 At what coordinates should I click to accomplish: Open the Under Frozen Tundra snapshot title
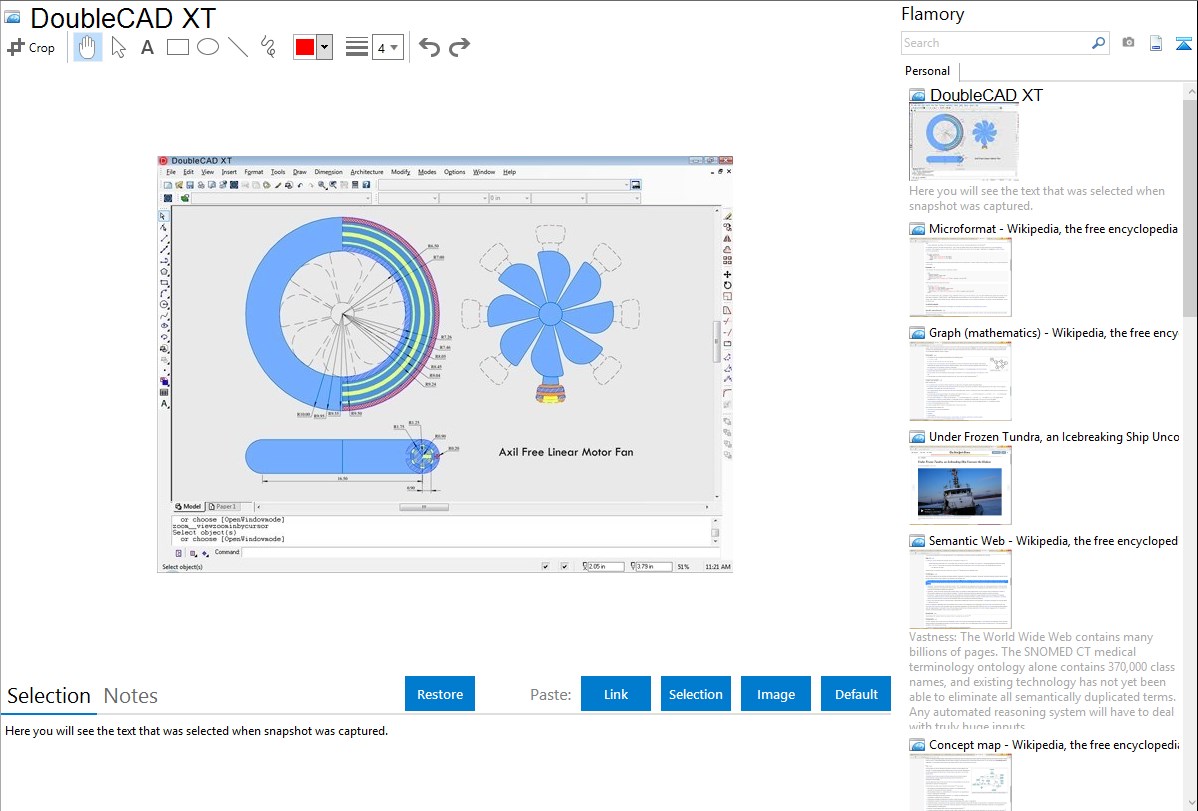[1054, 436]
